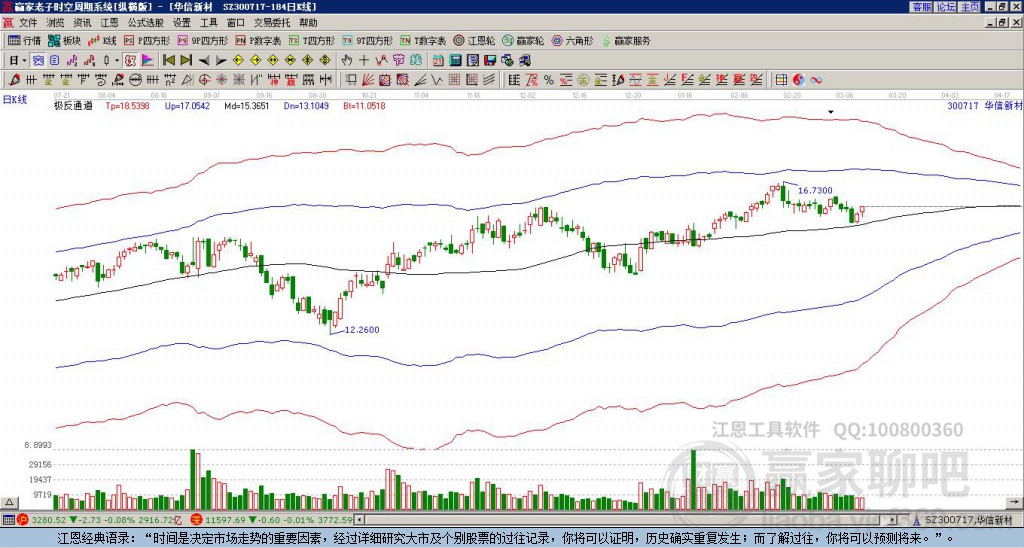The image size is (1024, 548).
Task: Open the 江恩轮 tool
Action: pyautogui.click(x=473, y=40)
